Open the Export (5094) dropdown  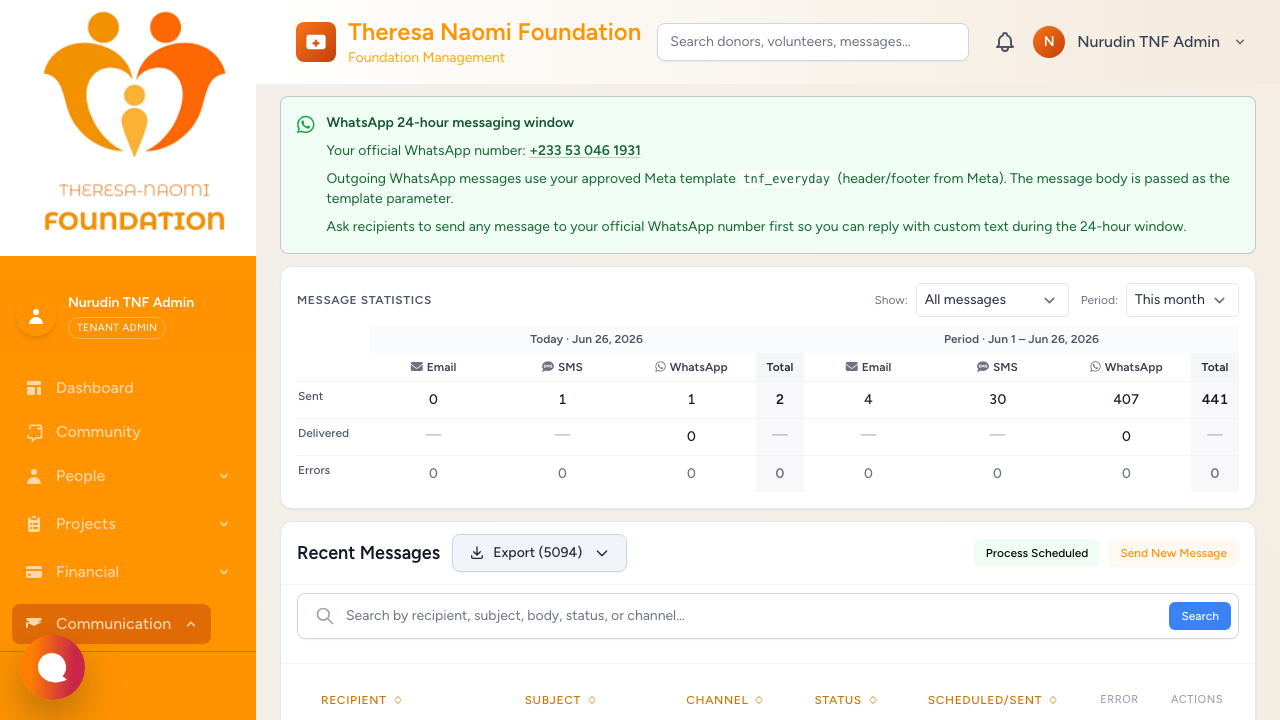(539, 553)
